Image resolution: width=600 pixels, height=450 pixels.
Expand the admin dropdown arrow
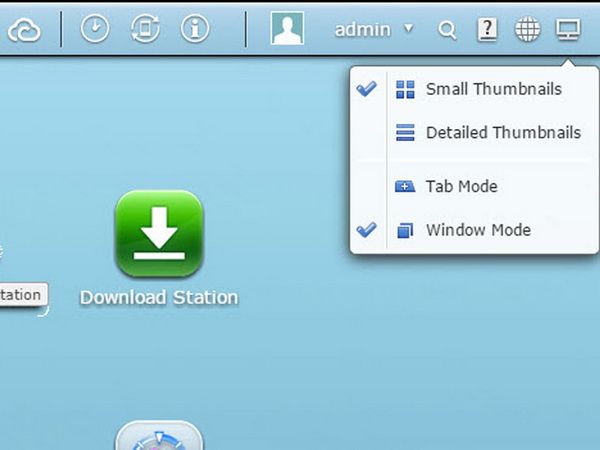[409, 28]
